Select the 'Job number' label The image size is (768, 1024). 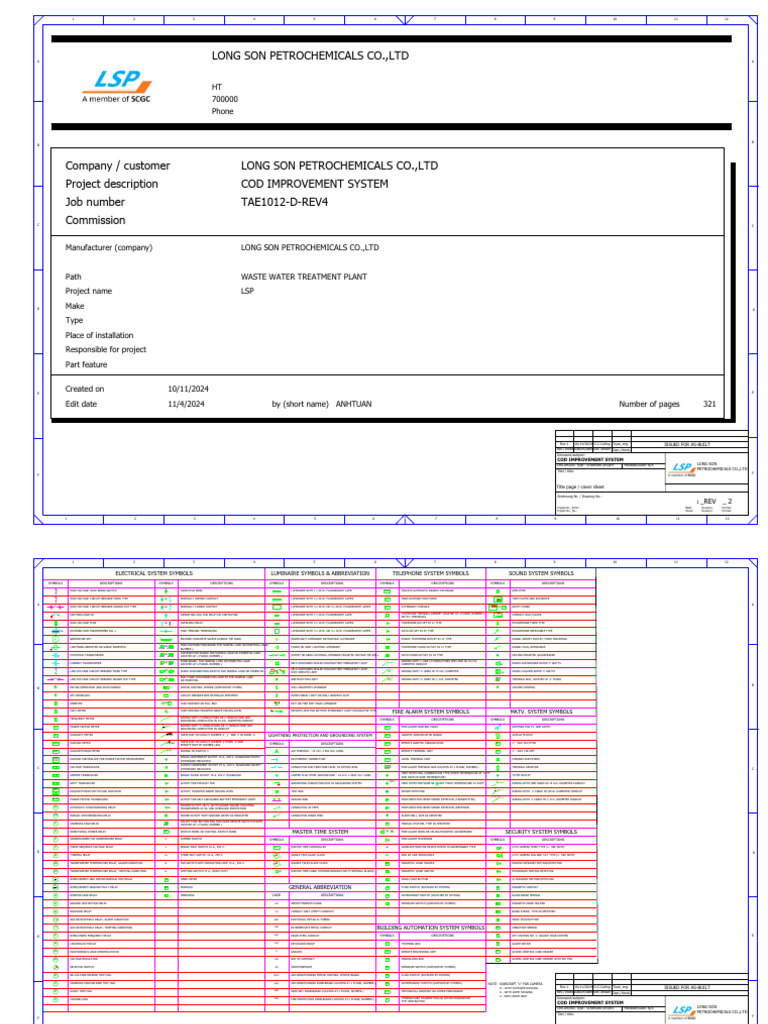[95, 202]
